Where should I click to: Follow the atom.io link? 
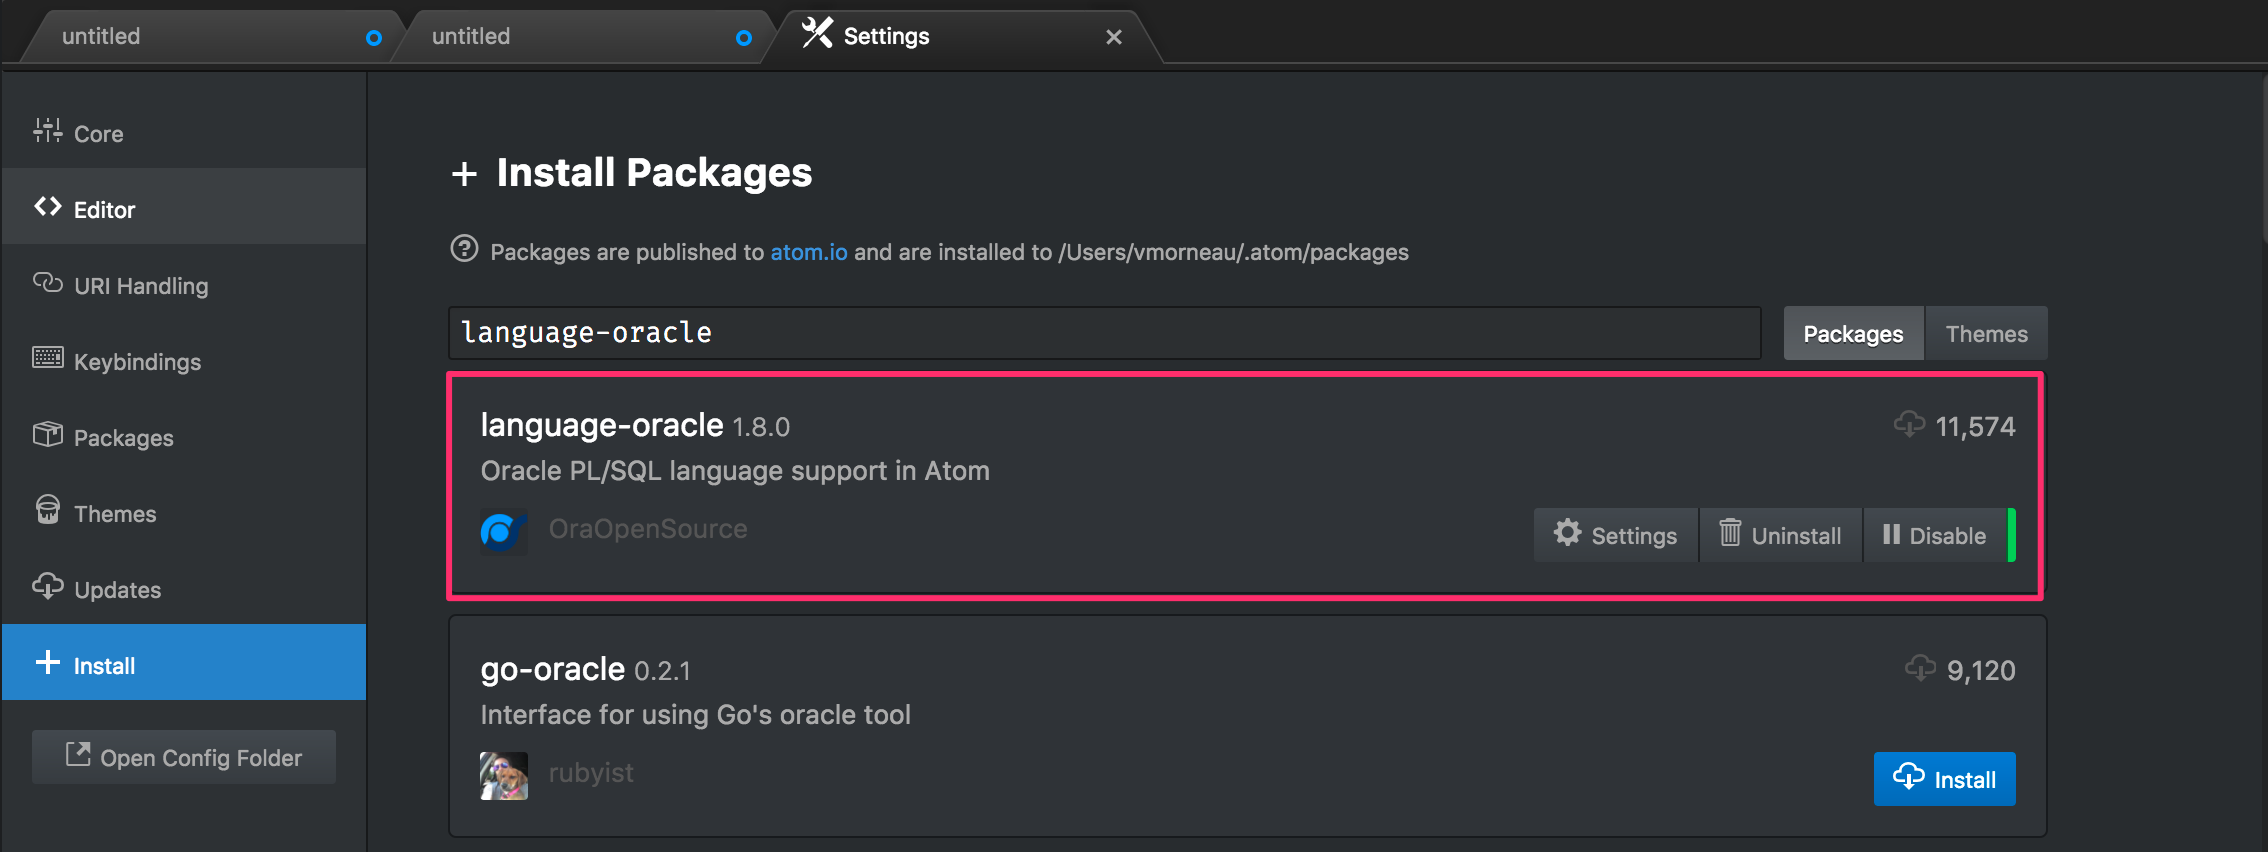tap(809, 252)
